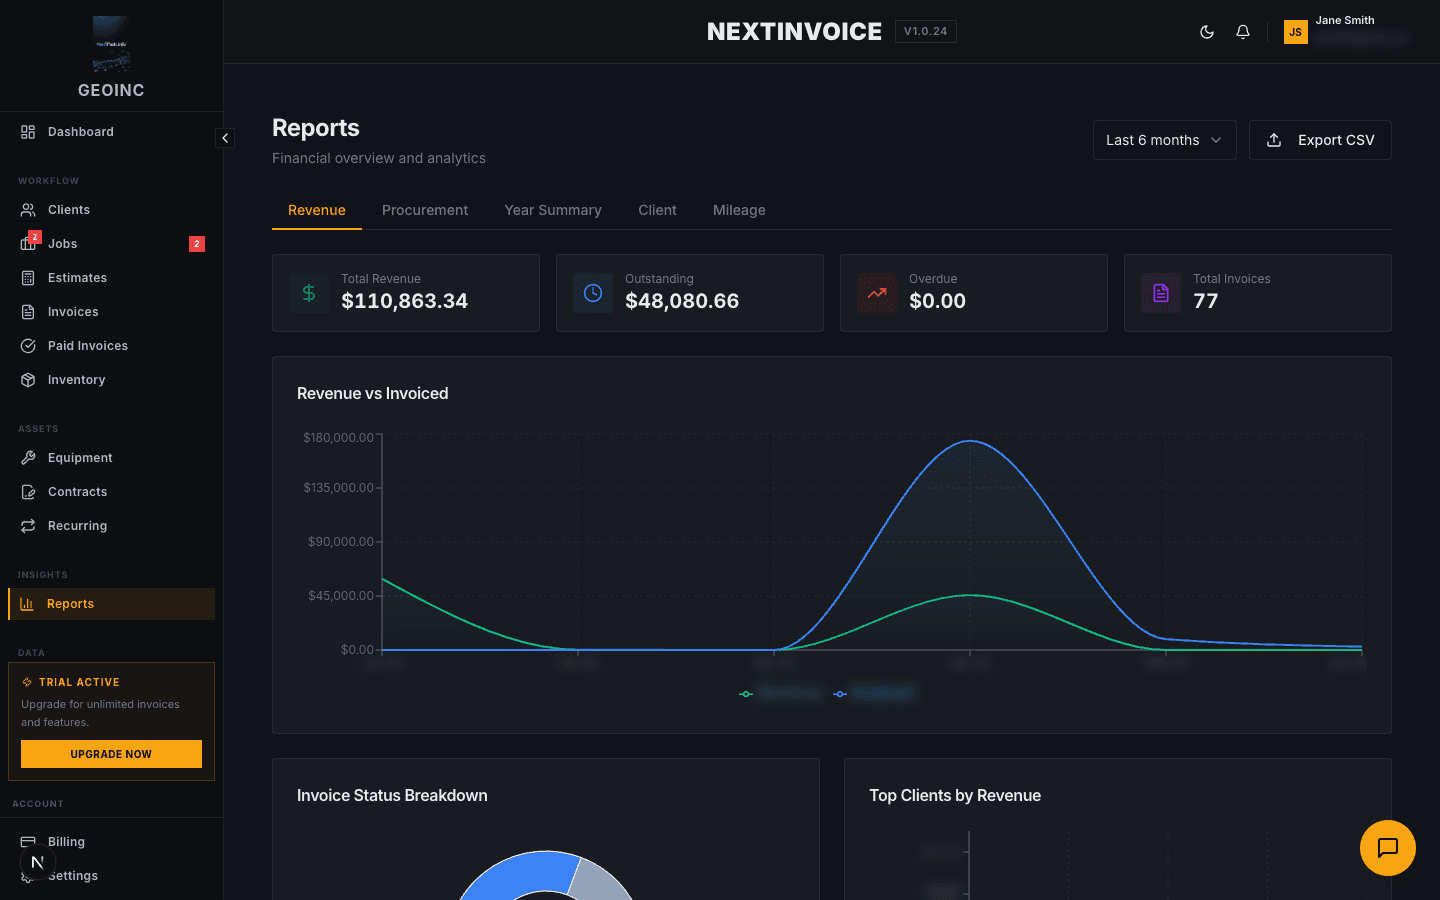Image resolution: width=1440 pixels, height=900 pixels.
Task: Click the Total Invoices document icon
Action: click(x=1161, y=293)
